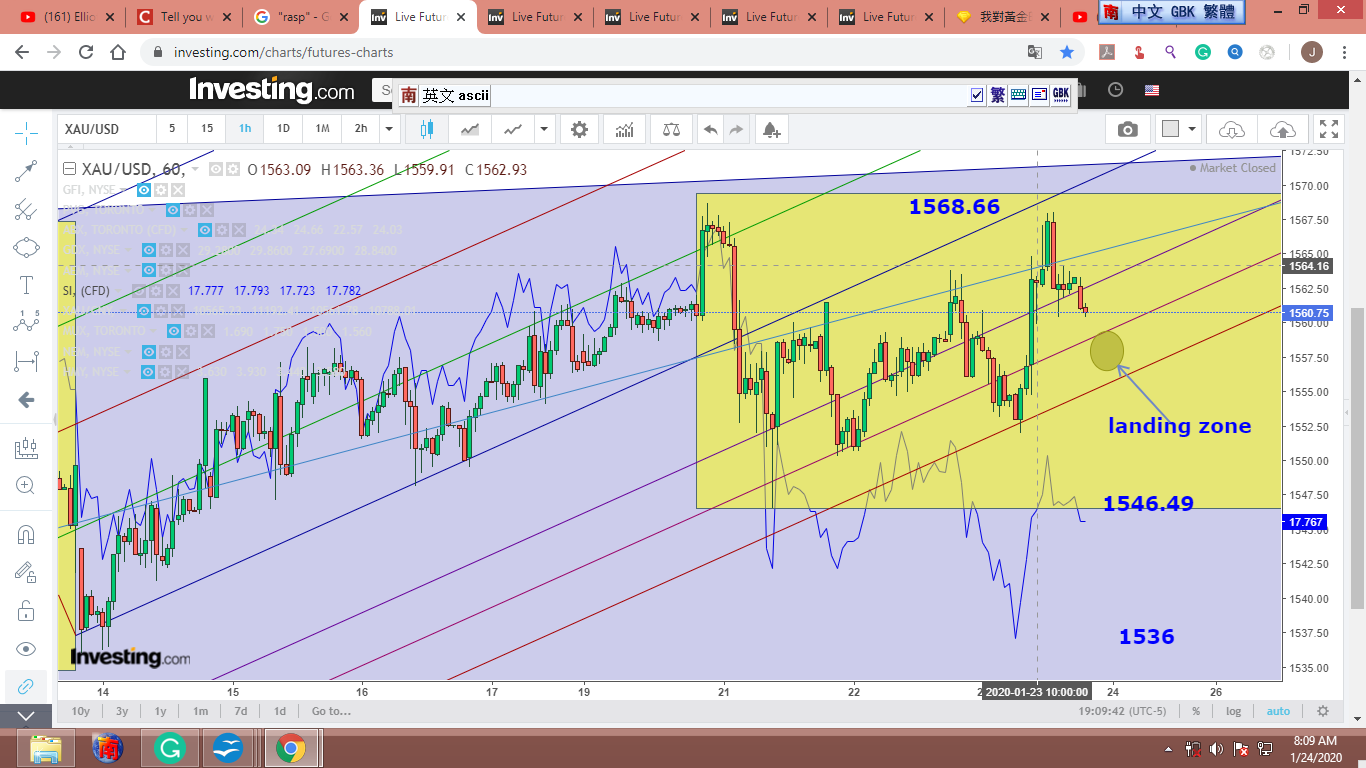The image size is (1366, 768).
Task: Enter fullscreen chart mode
Action: tap(1328, 129)
